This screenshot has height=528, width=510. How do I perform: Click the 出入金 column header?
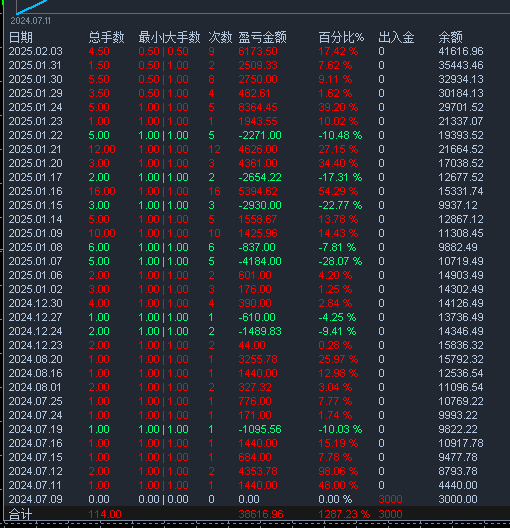tap(396, 37)
